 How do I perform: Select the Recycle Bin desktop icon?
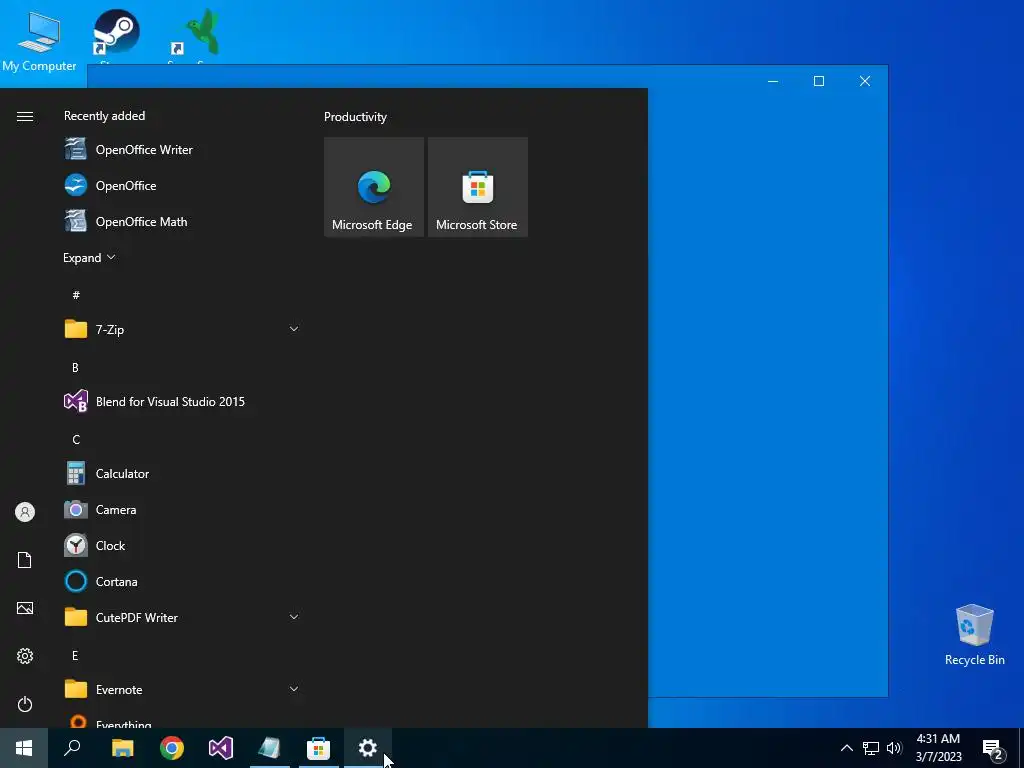pyautogui.click(x=974, y=635)
